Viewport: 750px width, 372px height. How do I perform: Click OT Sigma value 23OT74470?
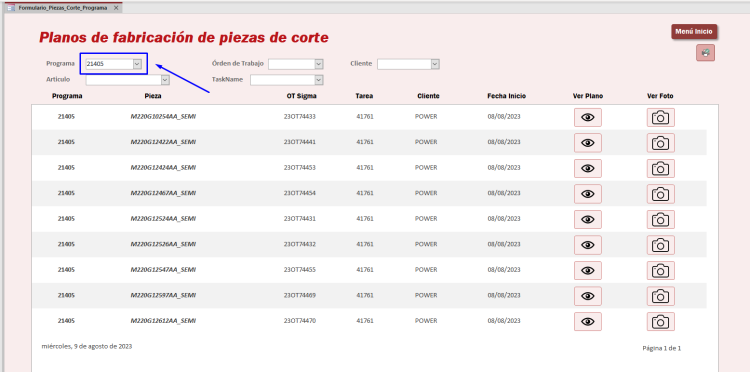click(299, 321)
